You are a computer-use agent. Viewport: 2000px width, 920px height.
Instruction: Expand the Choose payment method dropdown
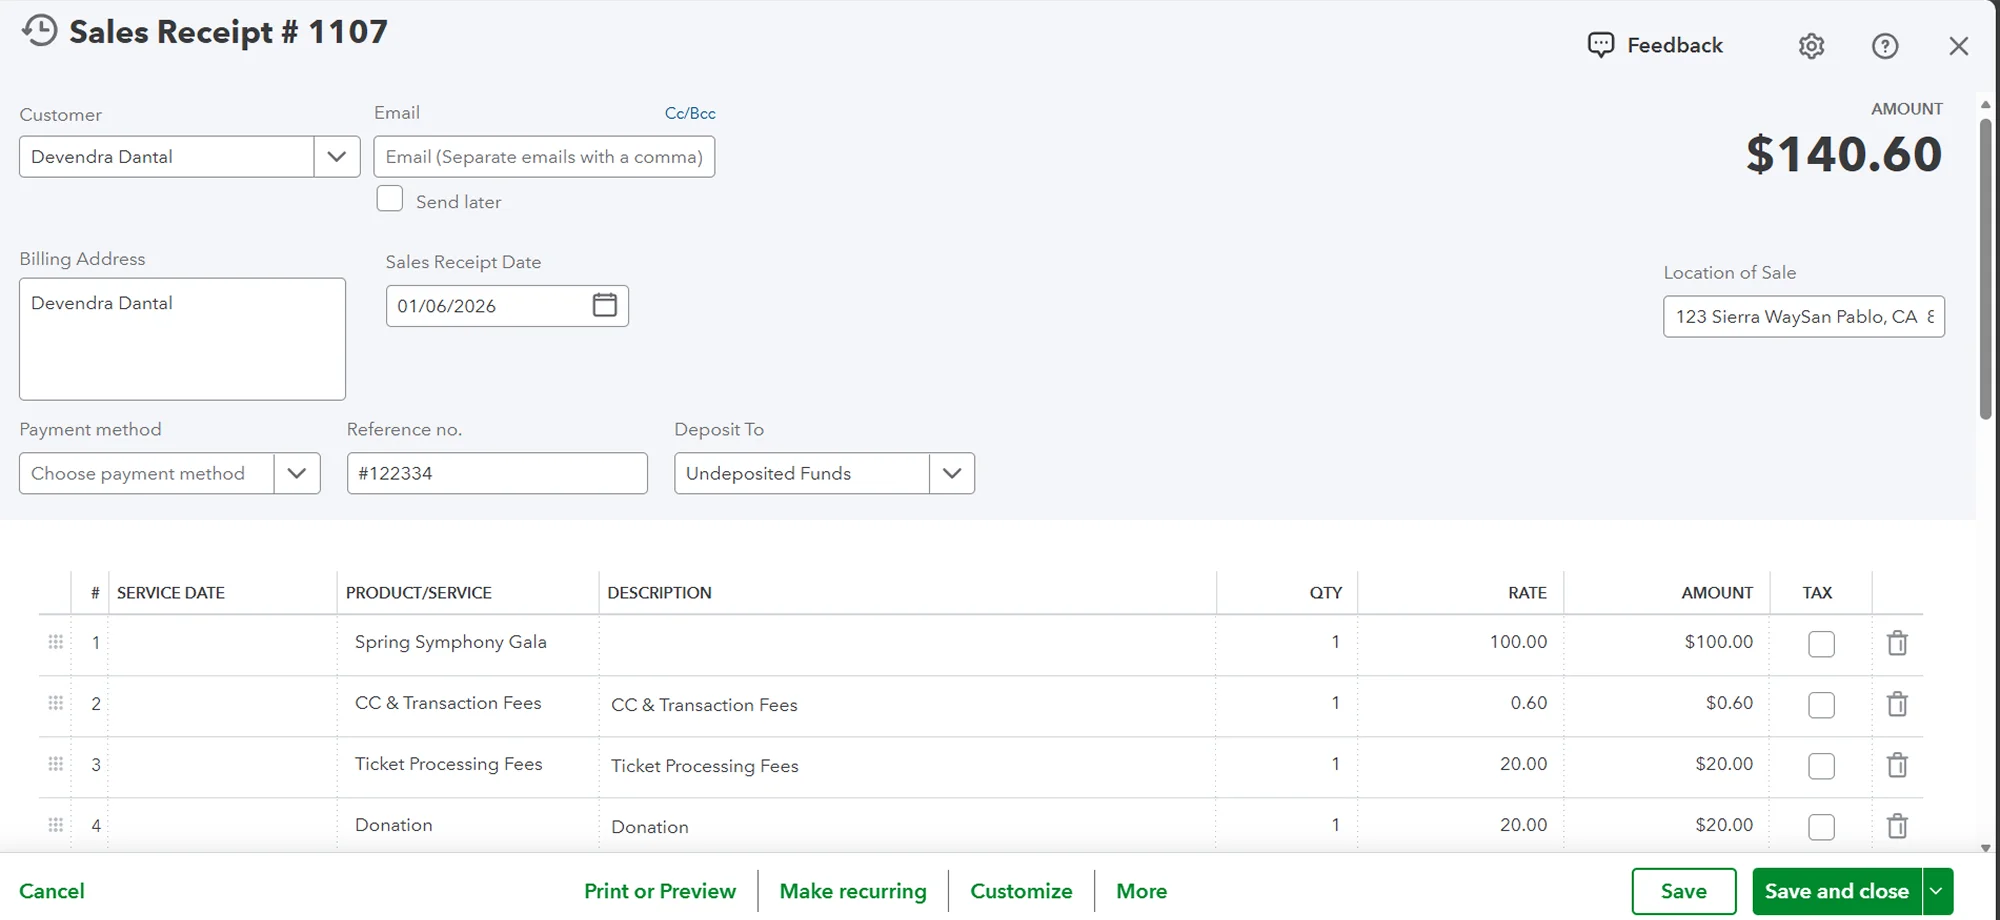(x=296, y=473)
